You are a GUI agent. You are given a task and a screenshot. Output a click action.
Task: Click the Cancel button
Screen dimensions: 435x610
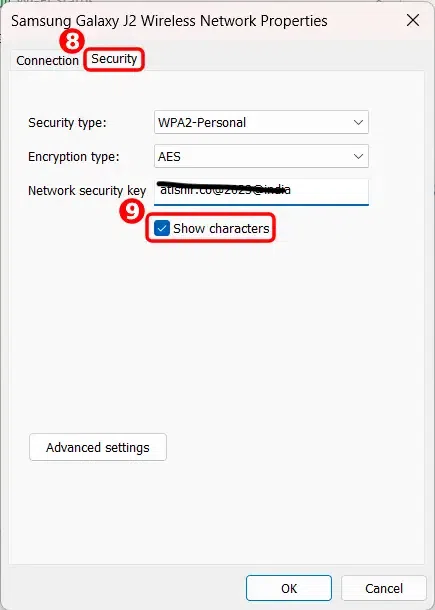384,588
